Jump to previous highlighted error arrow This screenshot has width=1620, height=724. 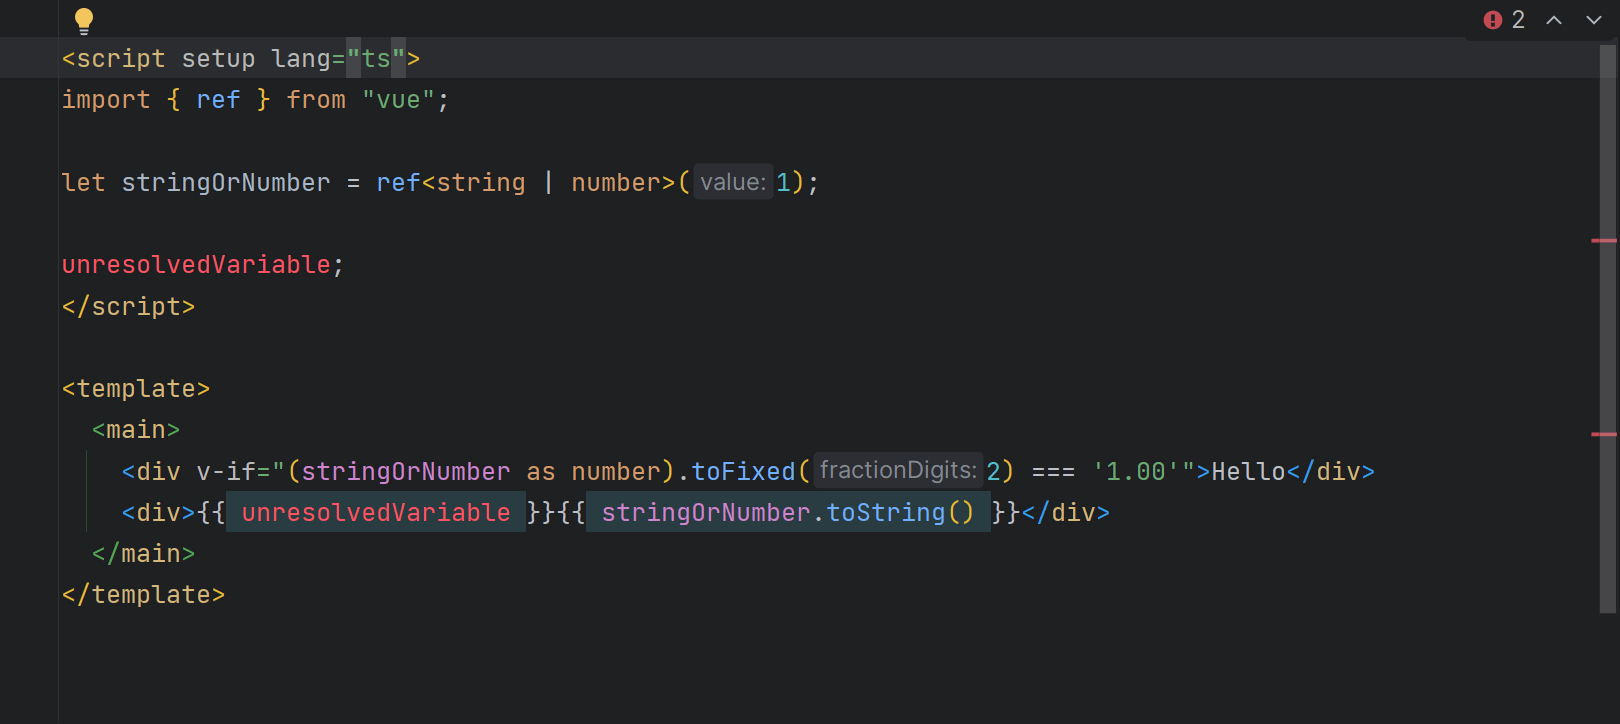point(1554,20)
